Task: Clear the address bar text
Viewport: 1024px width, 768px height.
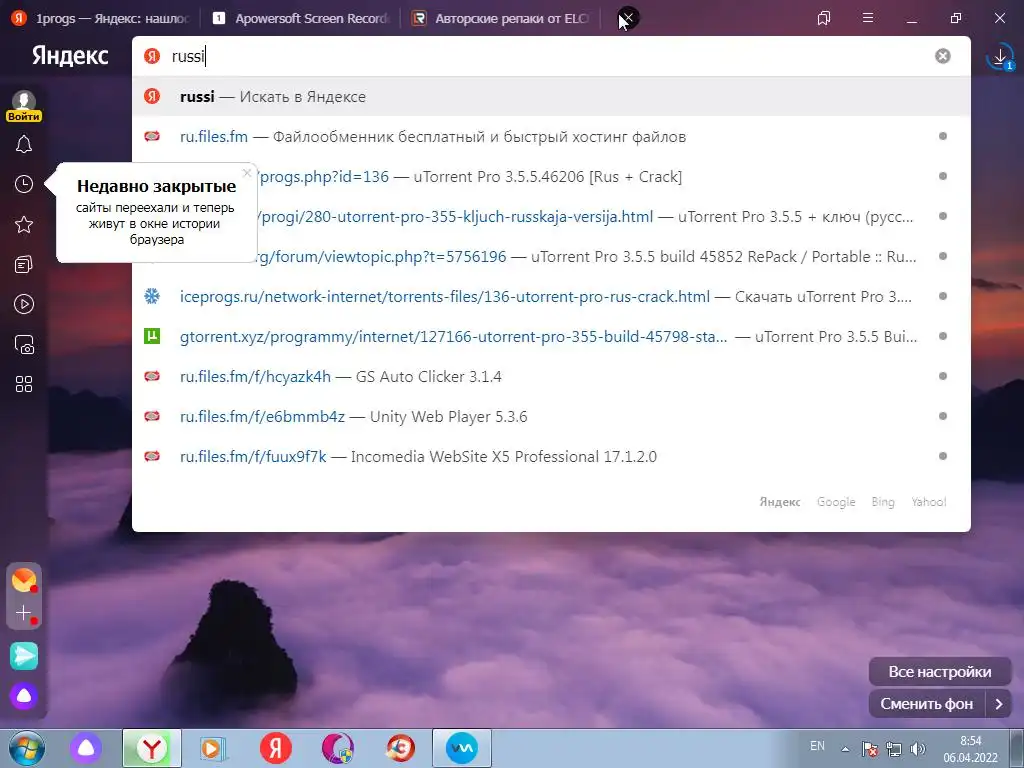Action: [x=942, y=56]
